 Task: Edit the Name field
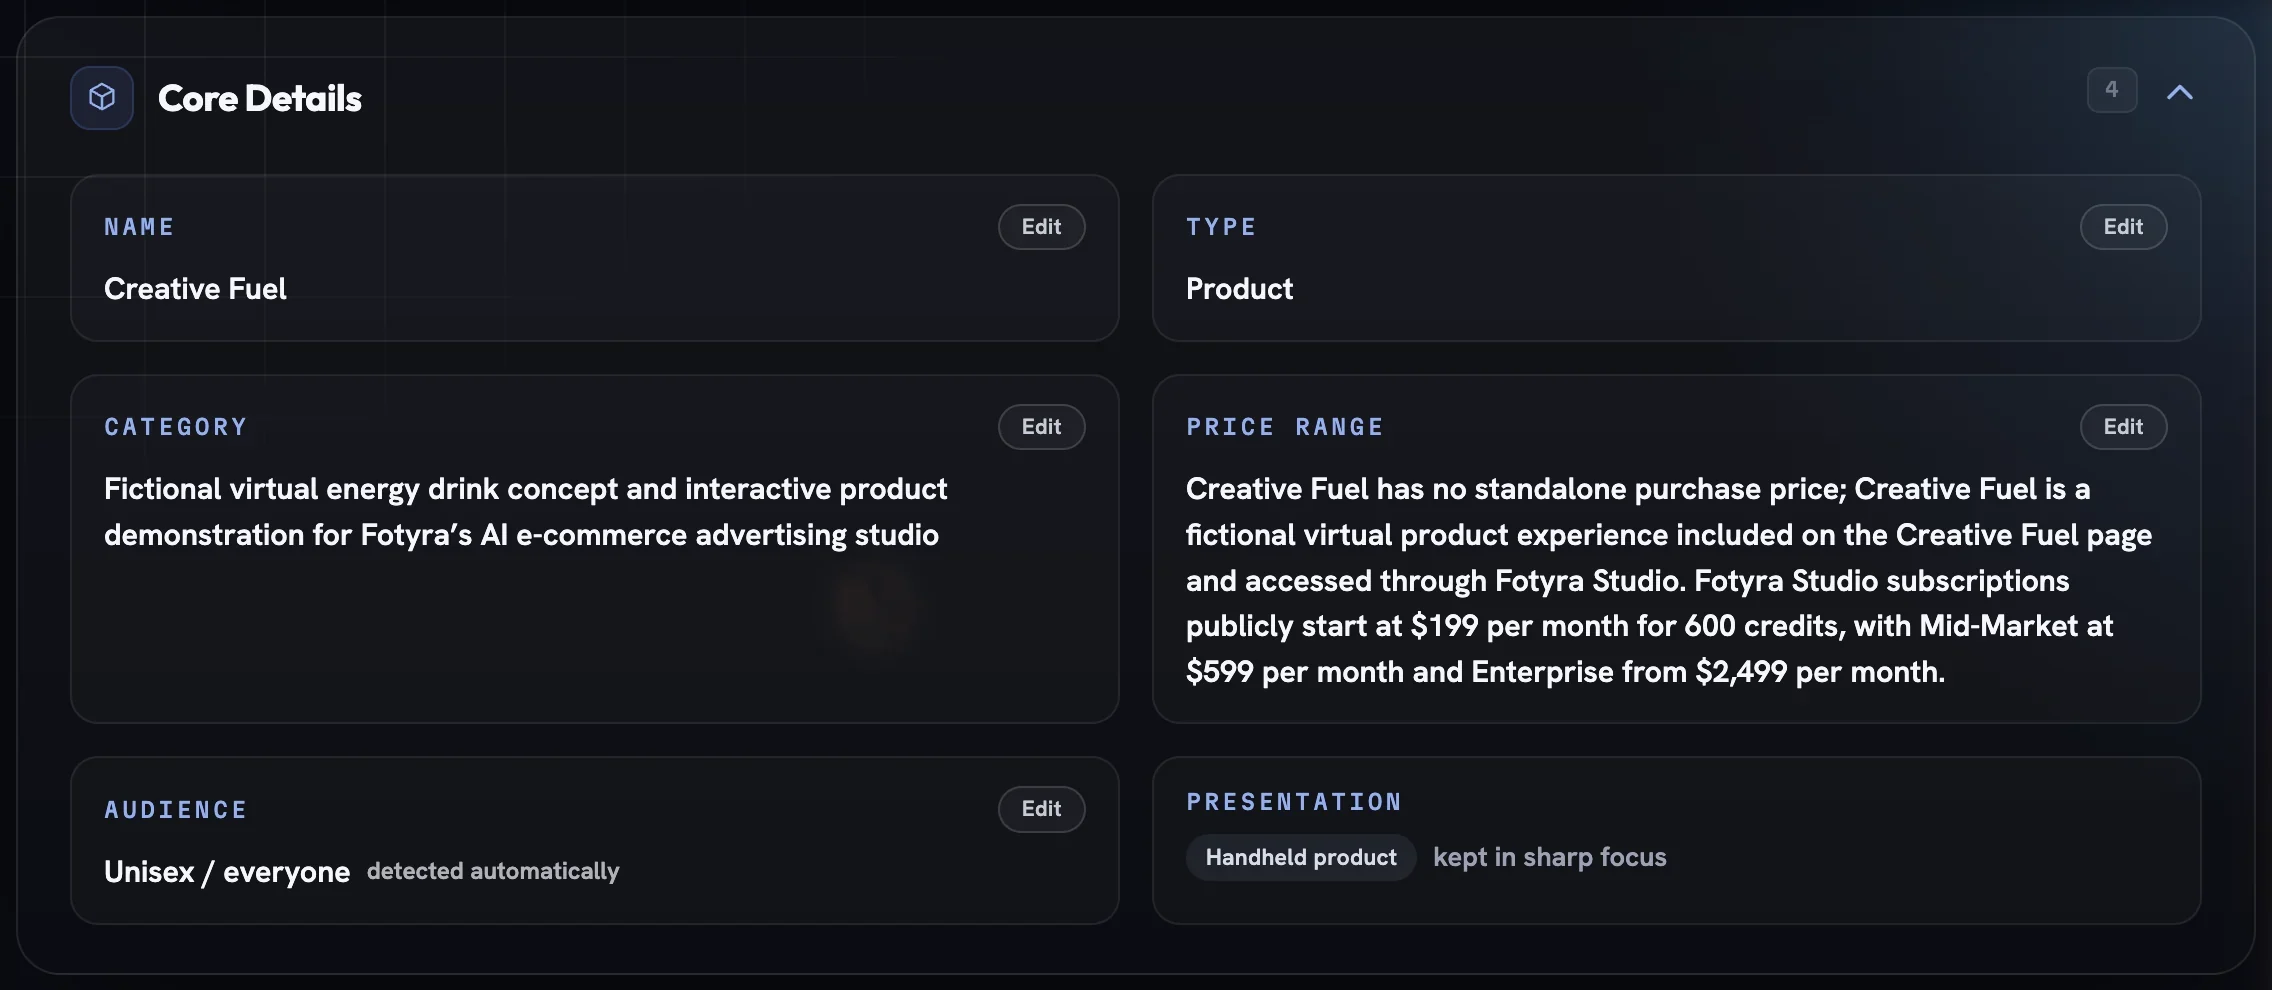[1041, 227]
